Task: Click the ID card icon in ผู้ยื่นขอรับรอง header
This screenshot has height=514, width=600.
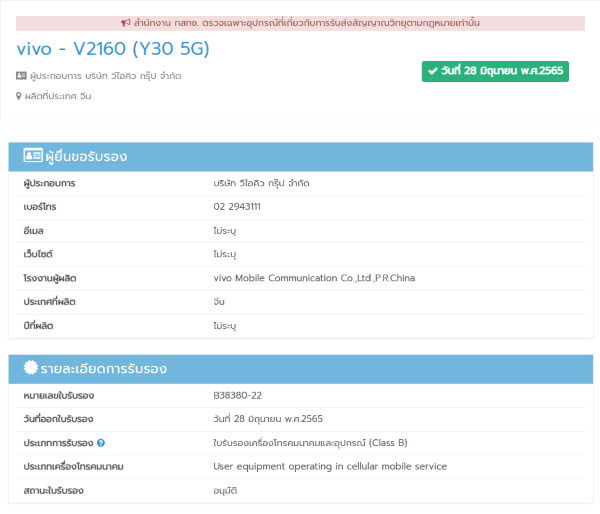Action: point(33,155)
